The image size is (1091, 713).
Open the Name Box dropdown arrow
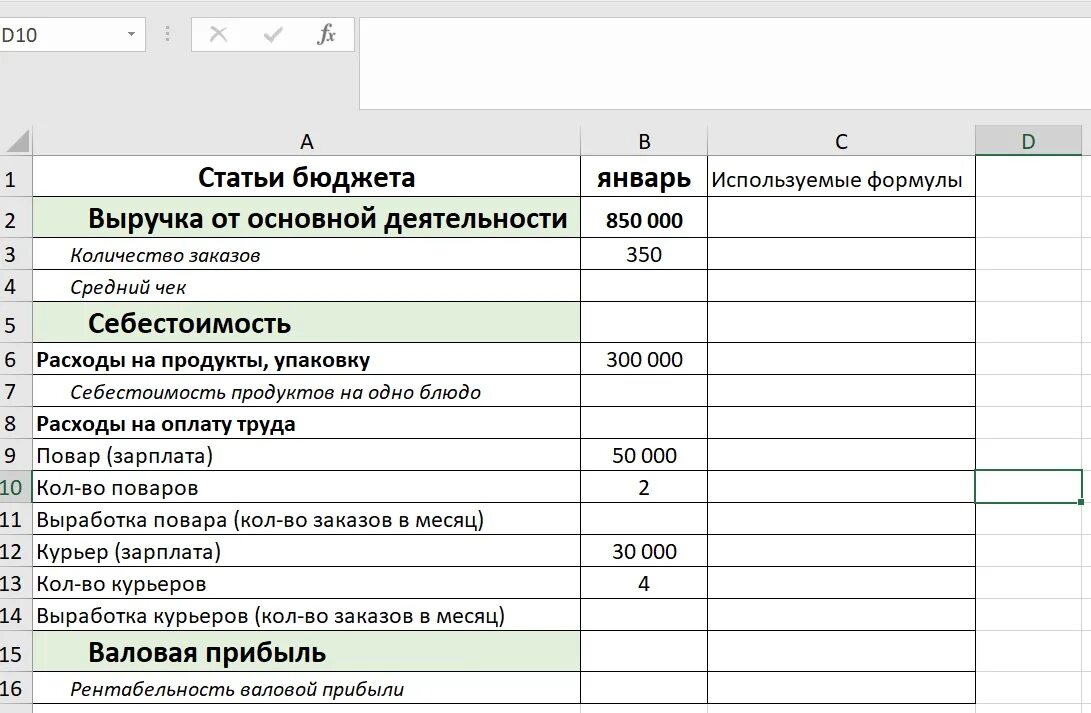(131, 34)
